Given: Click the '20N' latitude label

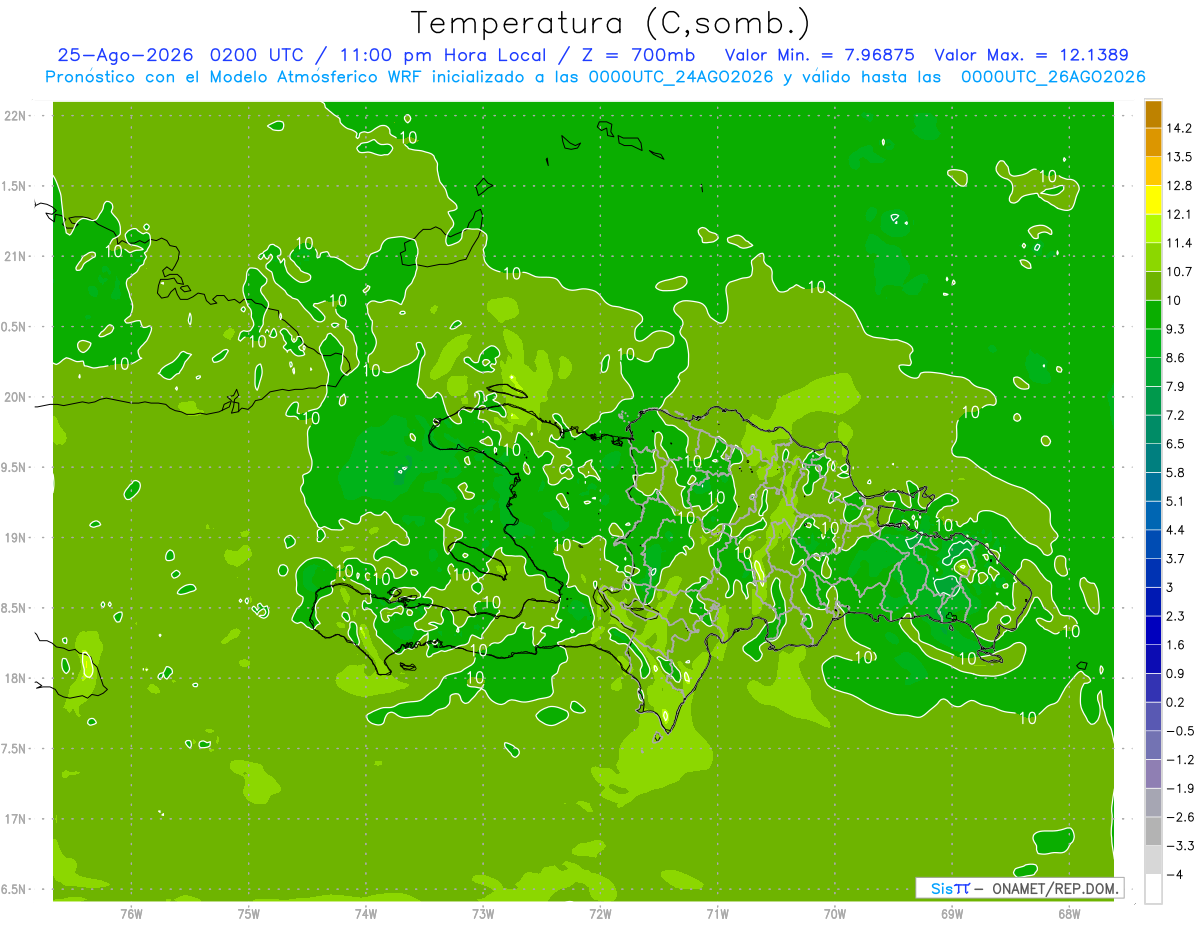Looking at the screenshot, I should 14,397.
